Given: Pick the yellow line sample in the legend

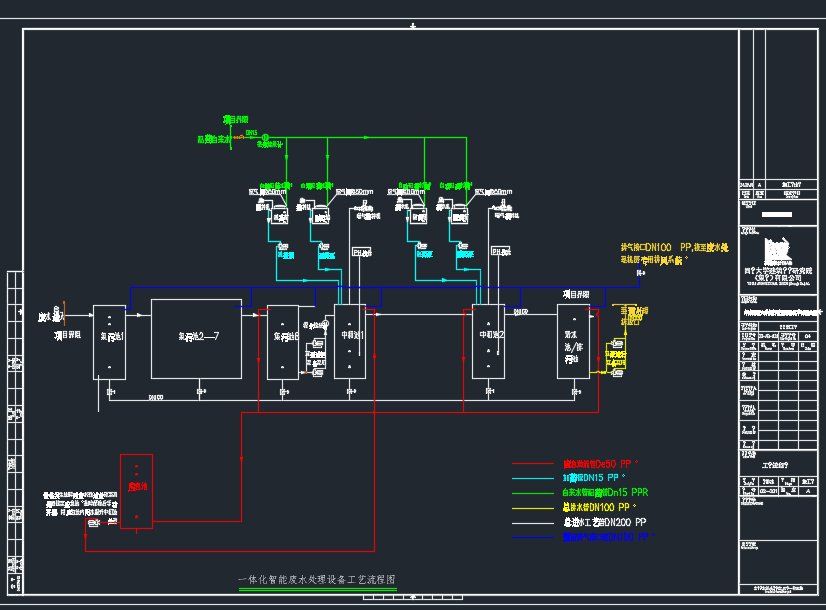Looking at the screenshot, I should click(x=533, y=508).
